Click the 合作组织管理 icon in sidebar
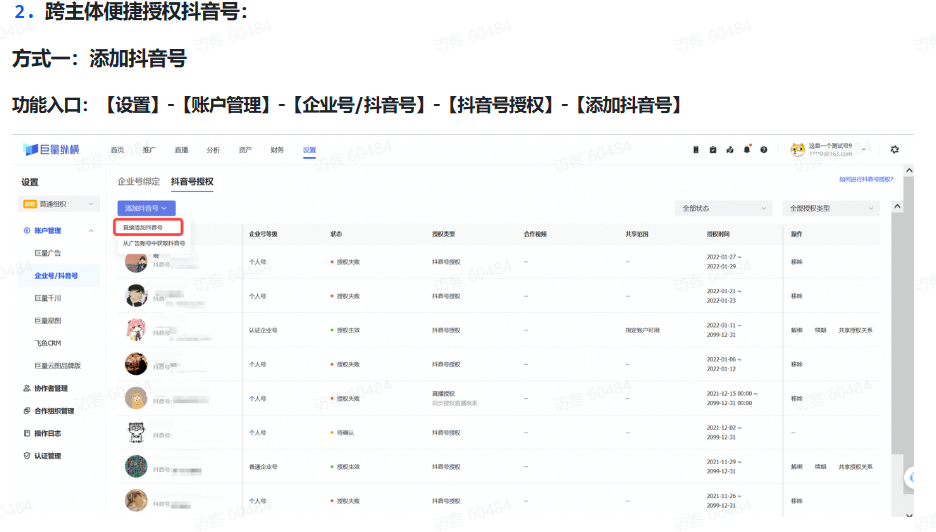The image size is (936, 532). click(x=26, y=411)
